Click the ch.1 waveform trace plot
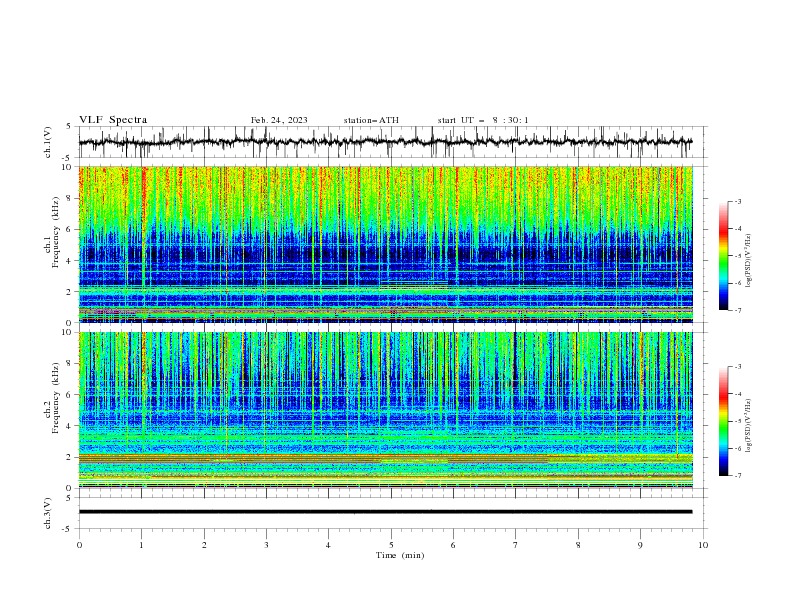The width and height of the screenshot is (792, 612). 385,142
